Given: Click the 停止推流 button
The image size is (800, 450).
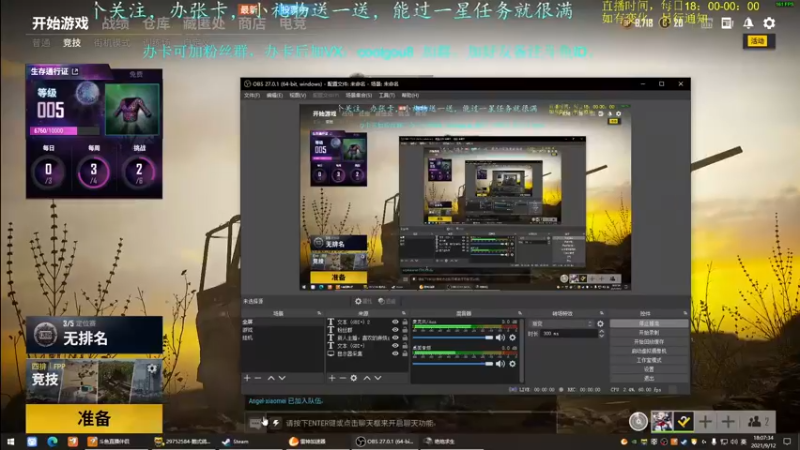Looking at the screenshot, I should click(x=648, y=323).
